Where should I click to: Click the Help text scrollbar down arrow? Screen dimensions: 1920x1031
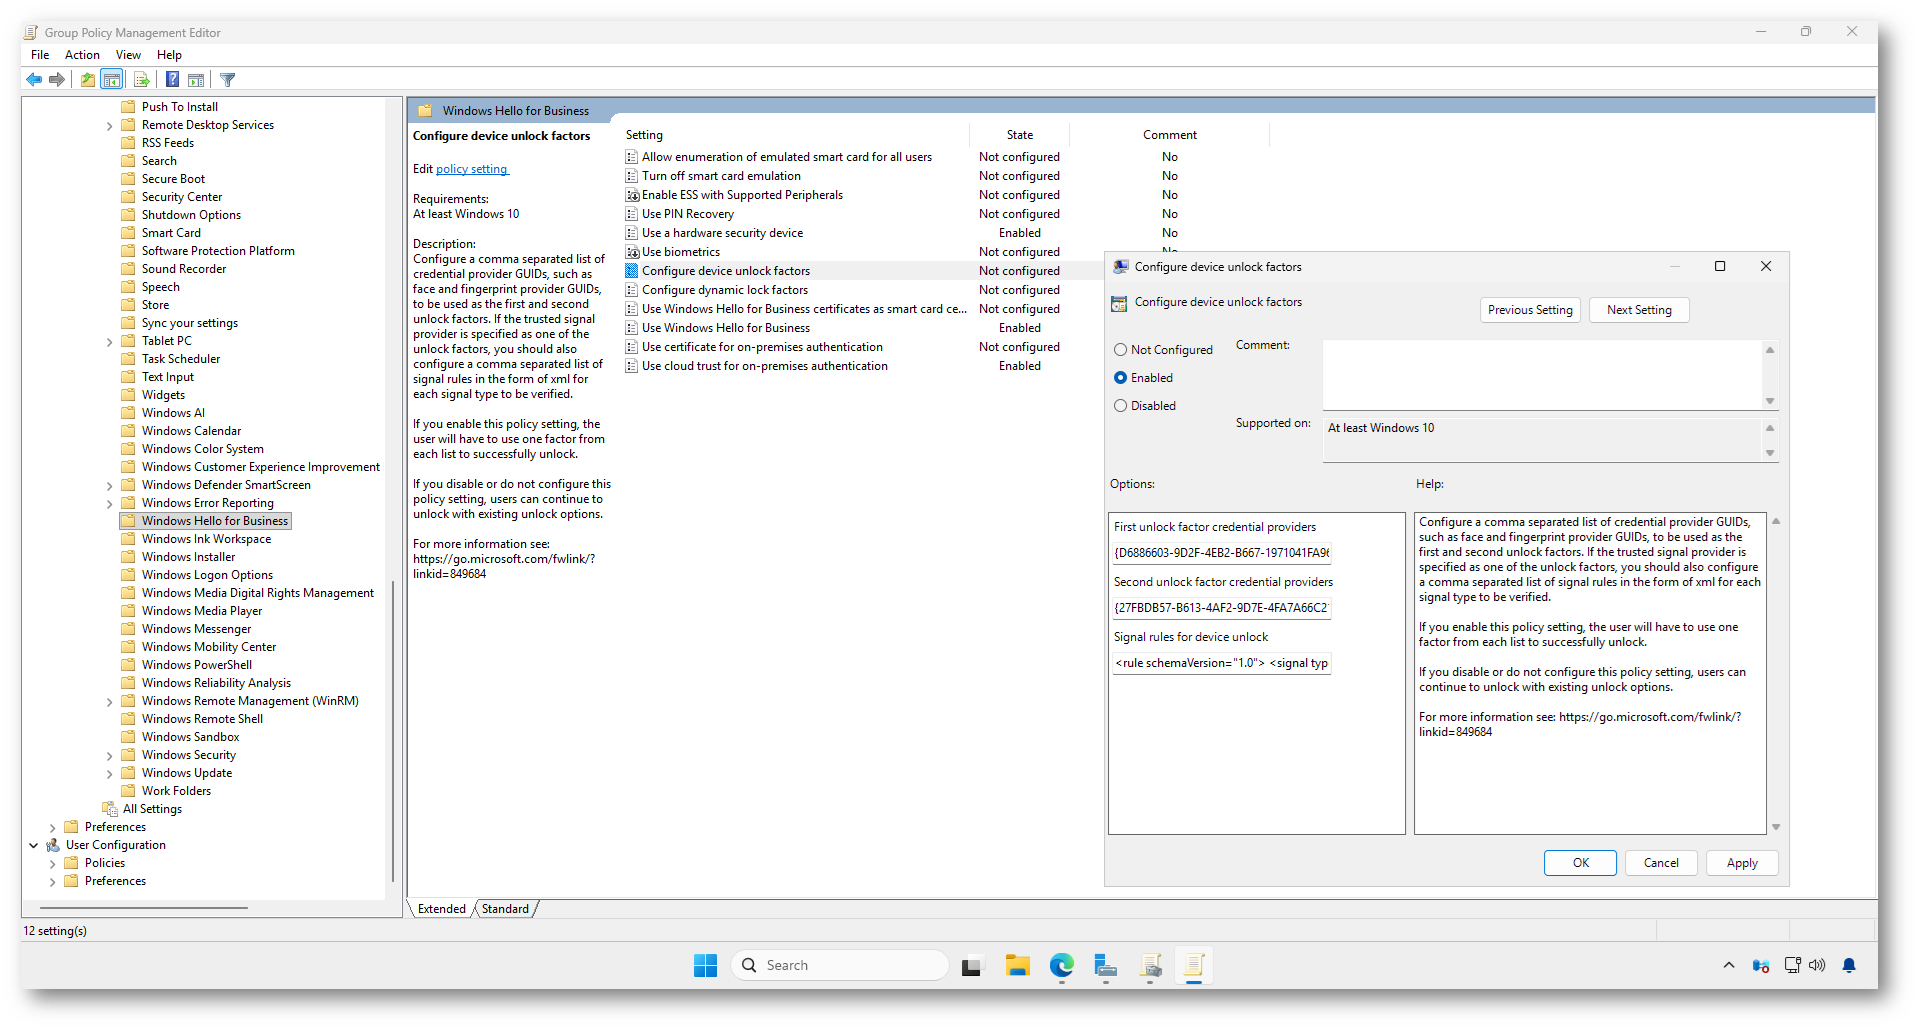point(1776,827)
